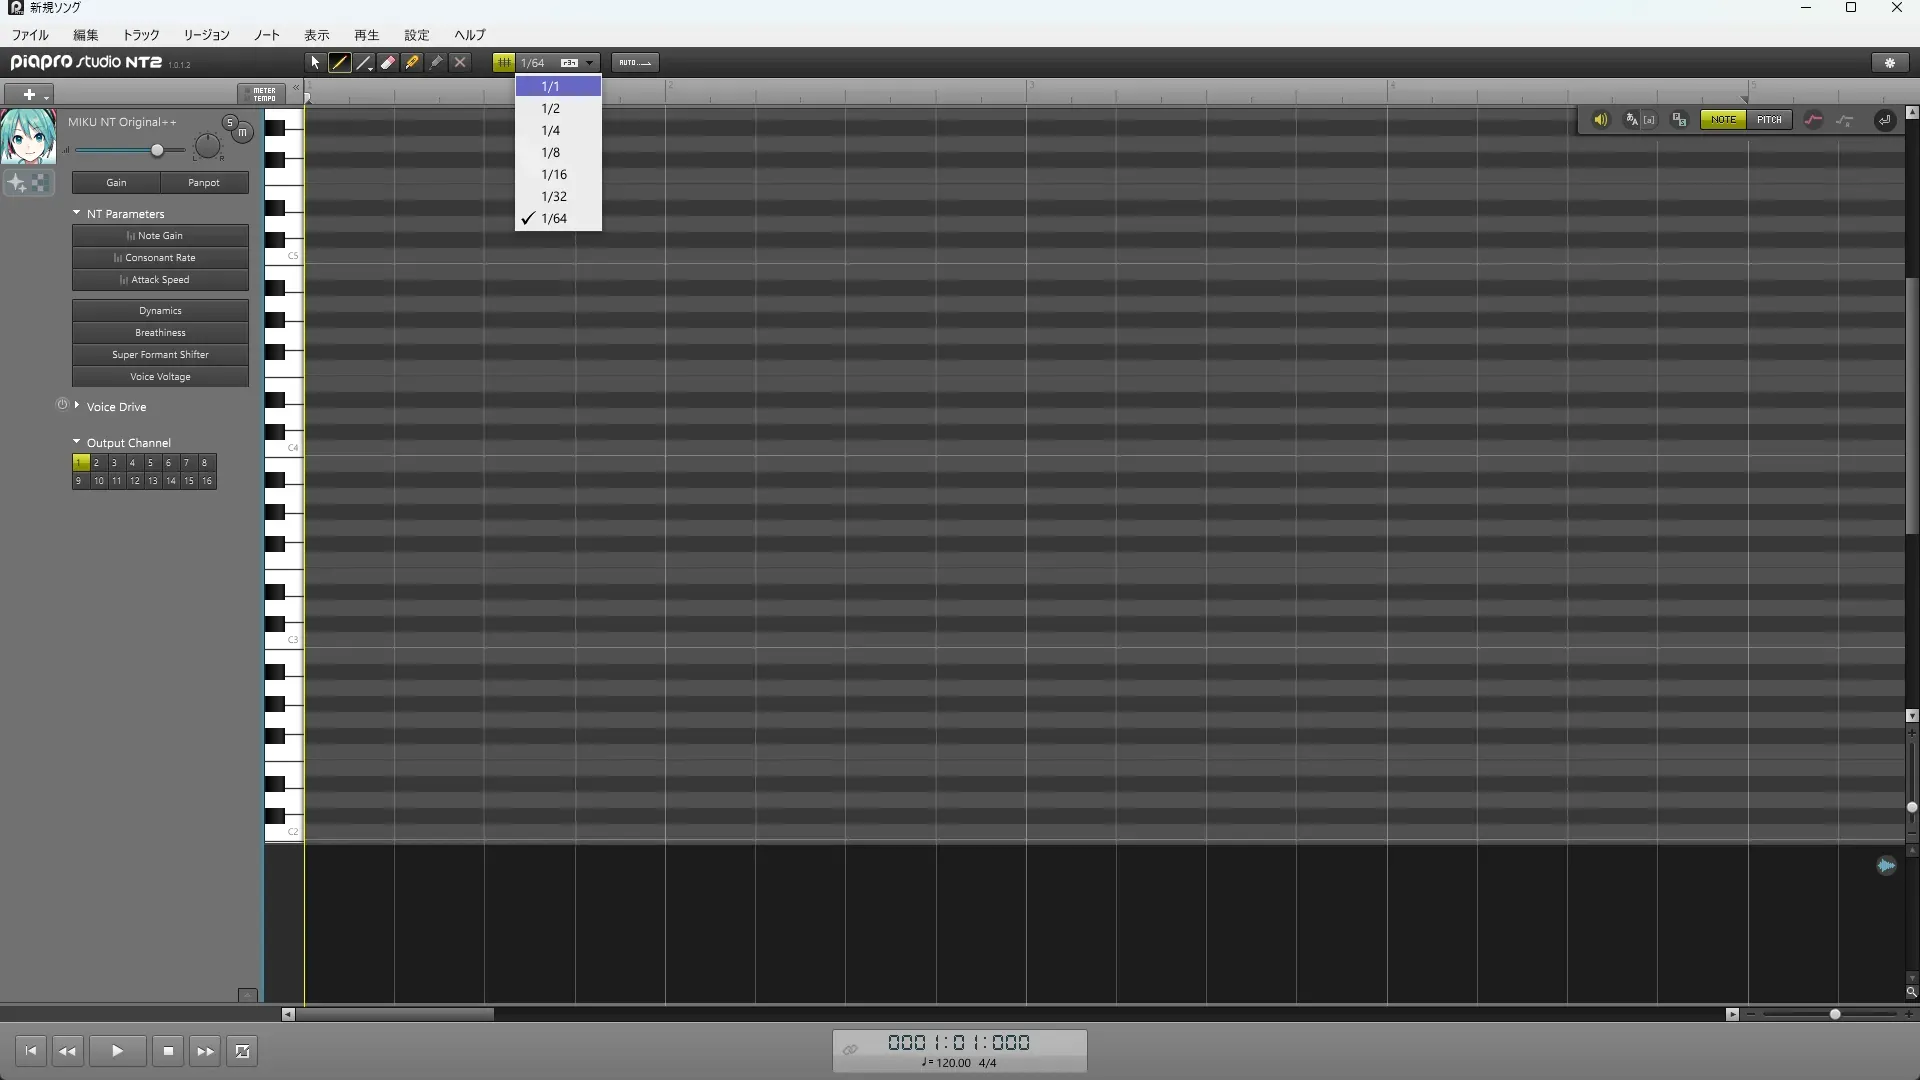
Task: Choose 1/16 from quantize dropdown list
Action: point(554,175)
